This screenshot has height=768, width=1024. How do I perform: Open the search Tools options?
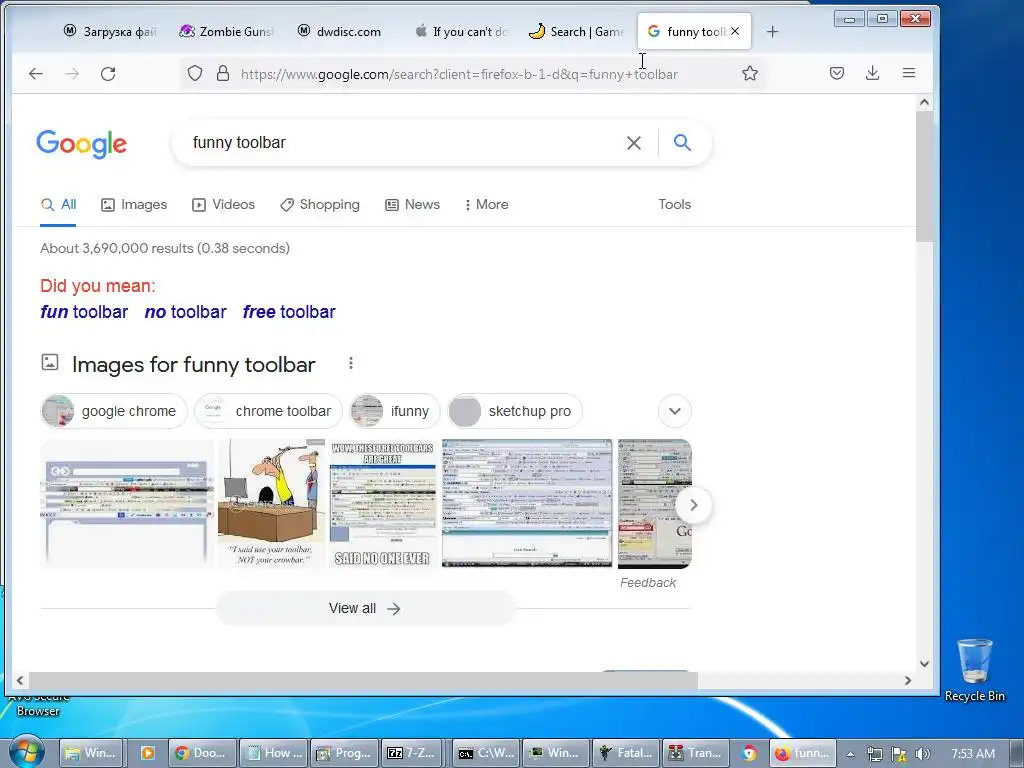674,204
